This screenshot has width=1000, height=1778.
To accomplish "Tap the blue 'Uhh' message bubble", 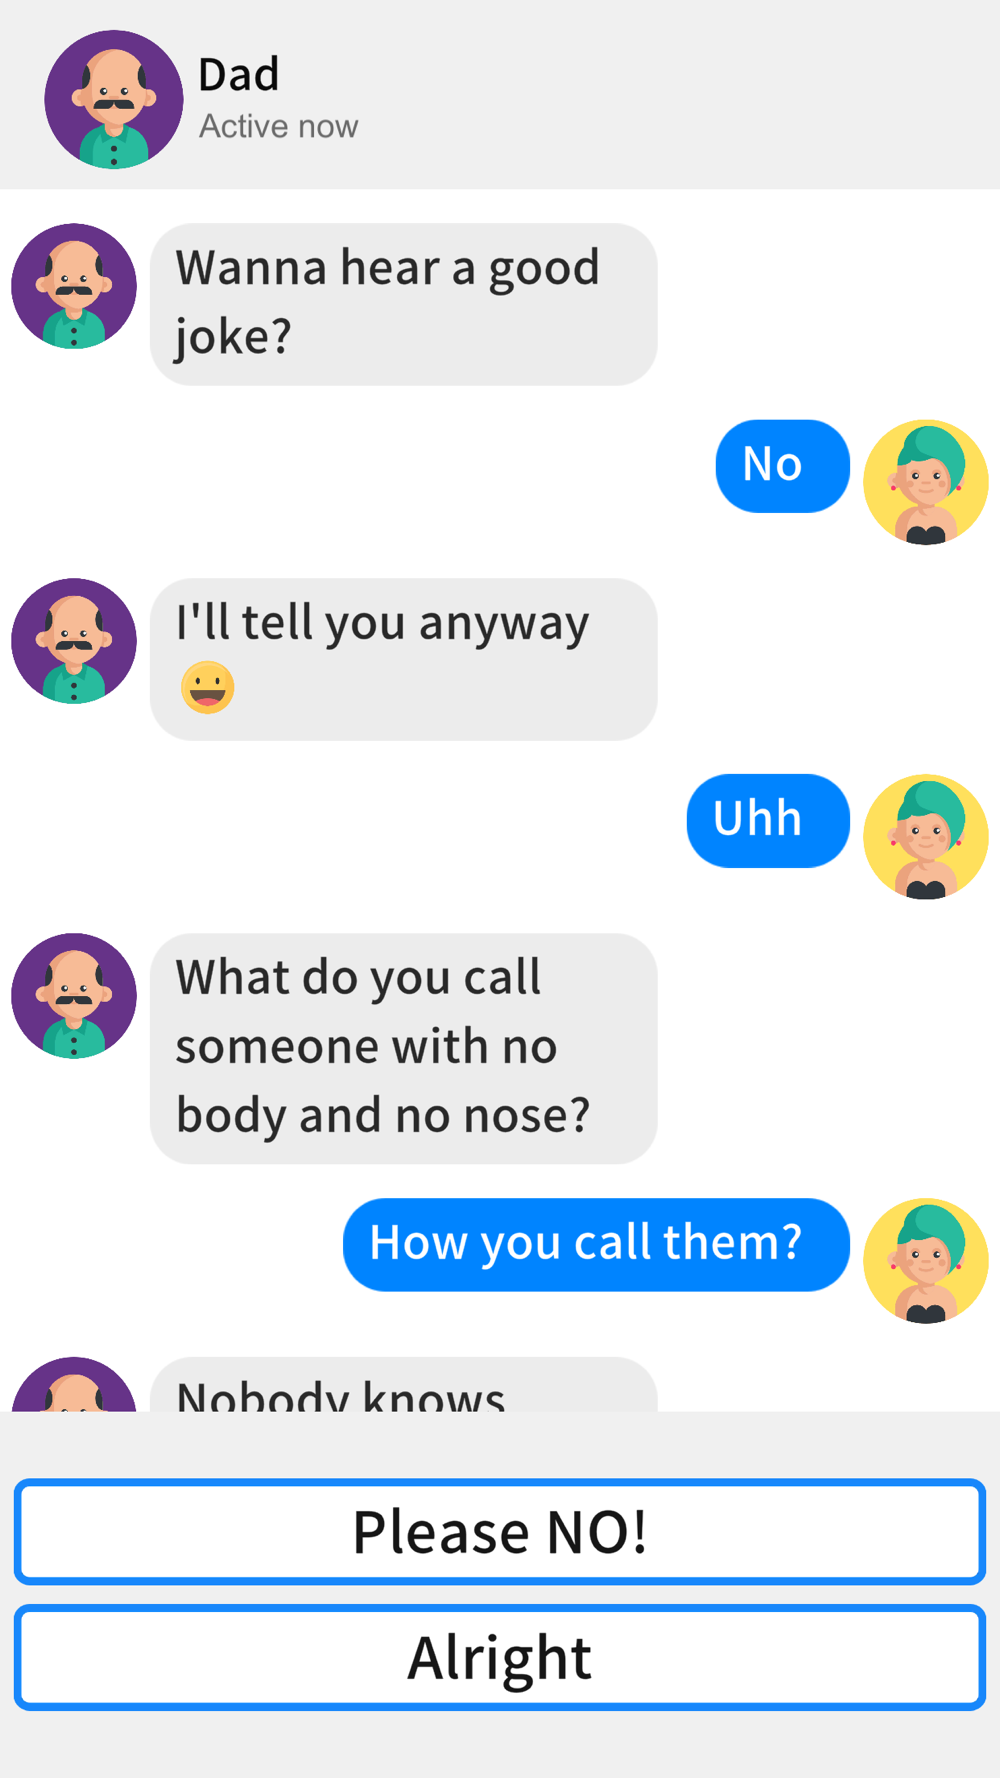I will click(x=768, y=821).
